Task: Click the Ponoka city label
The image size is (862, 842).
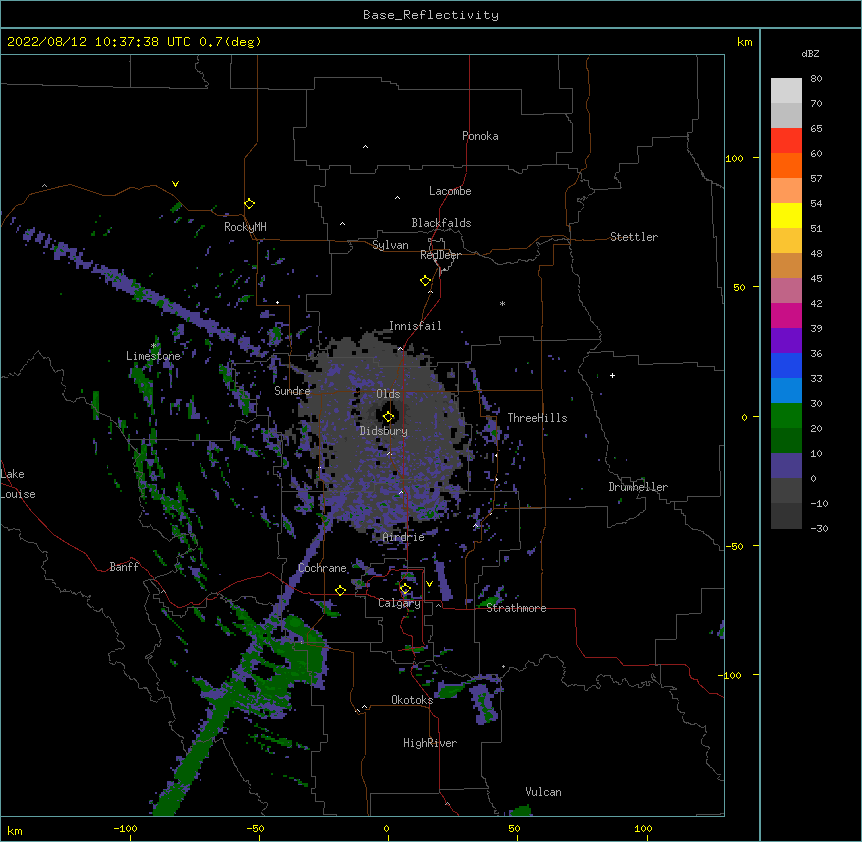Action: [480, 136]
